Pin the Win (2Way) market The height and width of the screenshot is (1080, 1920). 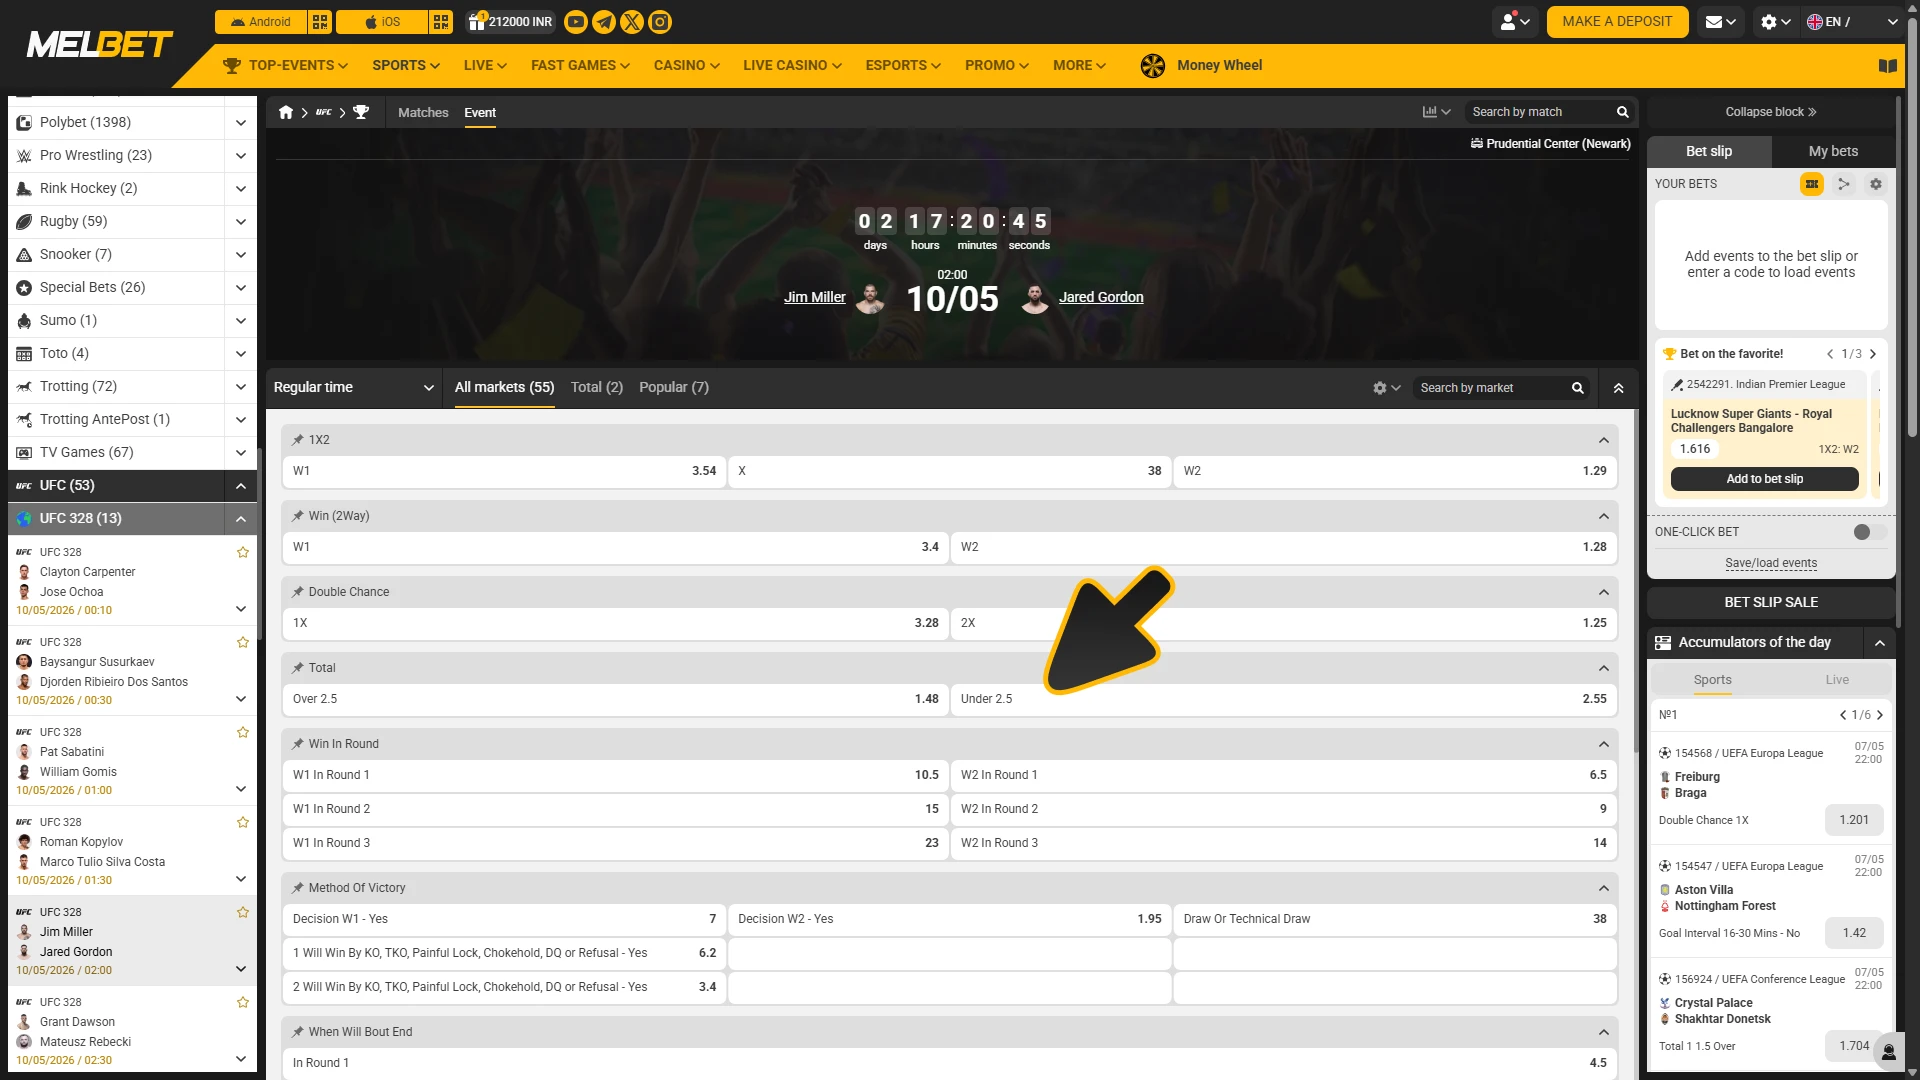click(x=298, y=516)
